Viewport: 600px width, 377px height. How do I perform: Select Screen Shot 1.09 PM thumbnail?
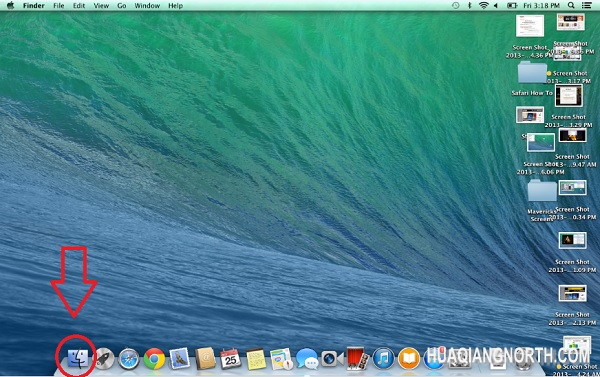click(572, 240)
